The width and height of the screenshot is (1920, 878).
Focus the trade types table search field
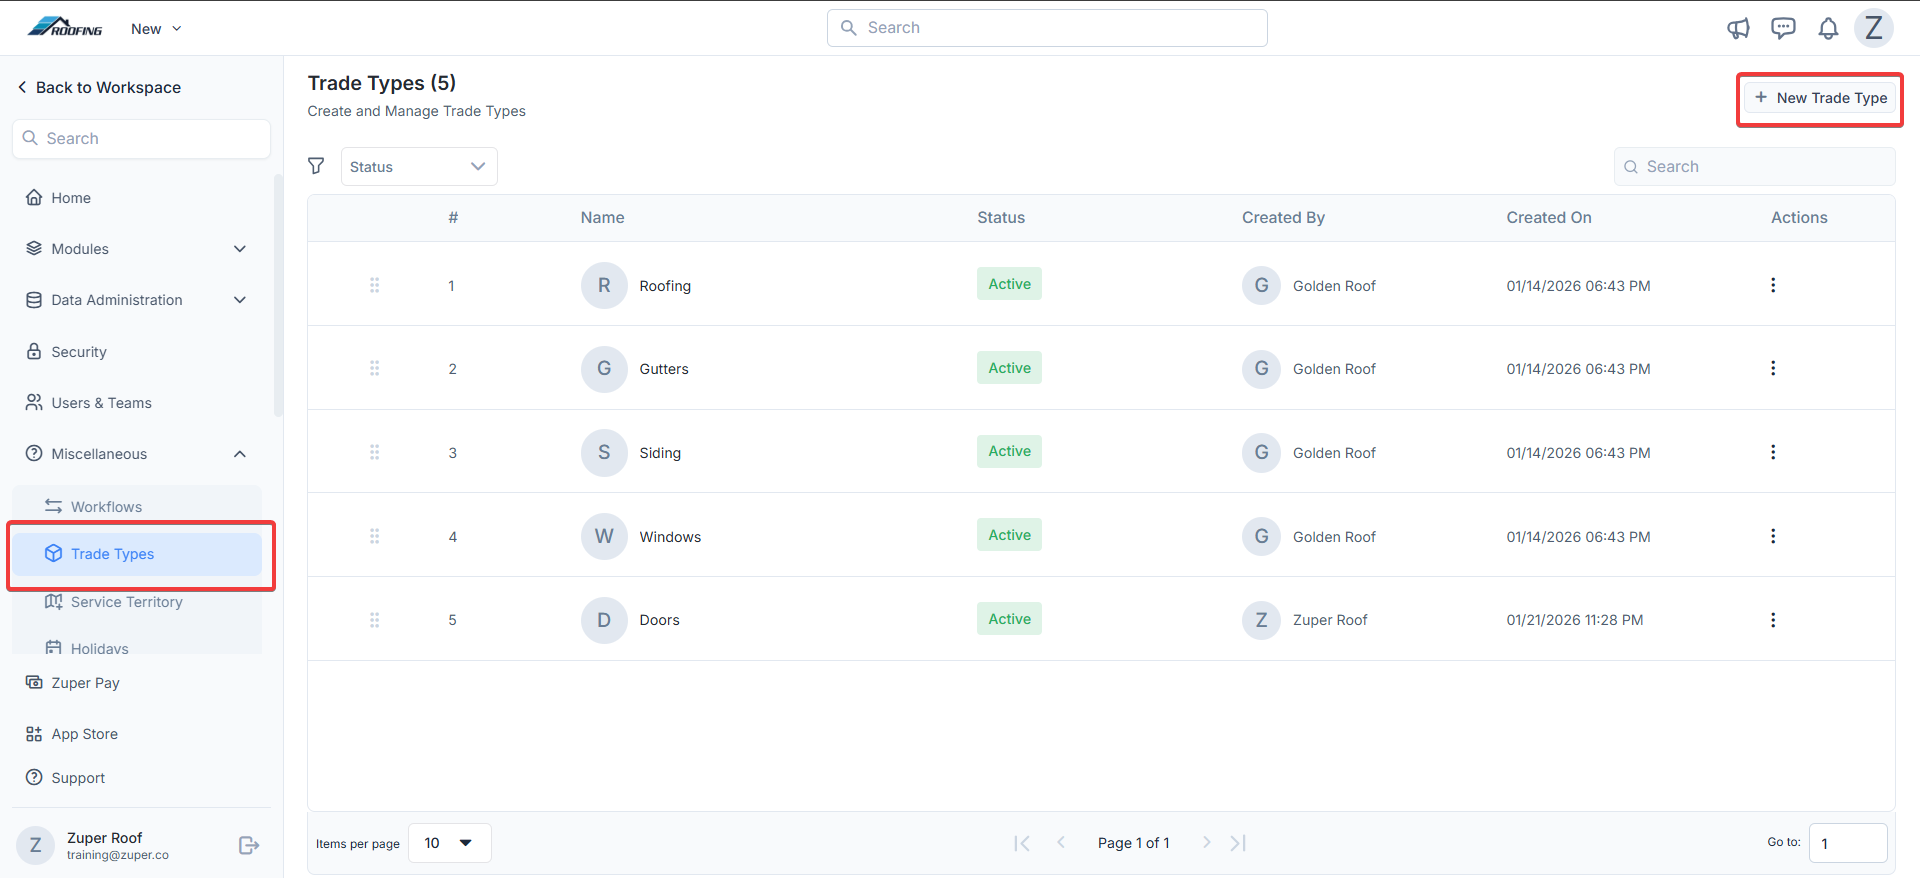click(1754, 167)
